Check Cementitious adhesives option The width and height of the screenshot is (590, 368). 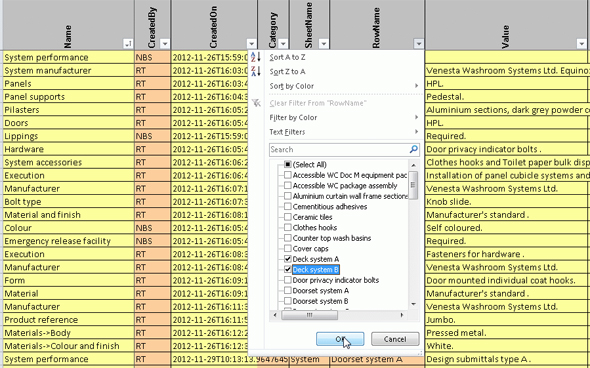click(x=288, y=207)
